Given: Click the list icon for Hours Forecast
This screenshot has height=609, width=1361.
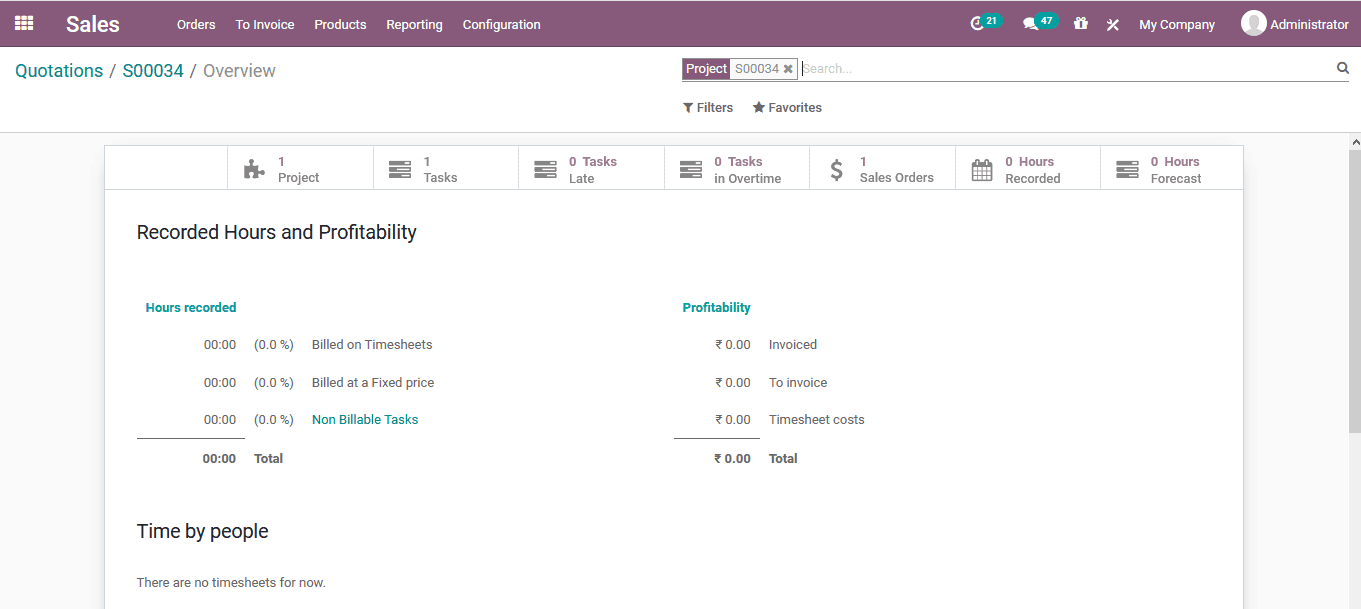Looking at the screenshot, I should [1127, 169].
